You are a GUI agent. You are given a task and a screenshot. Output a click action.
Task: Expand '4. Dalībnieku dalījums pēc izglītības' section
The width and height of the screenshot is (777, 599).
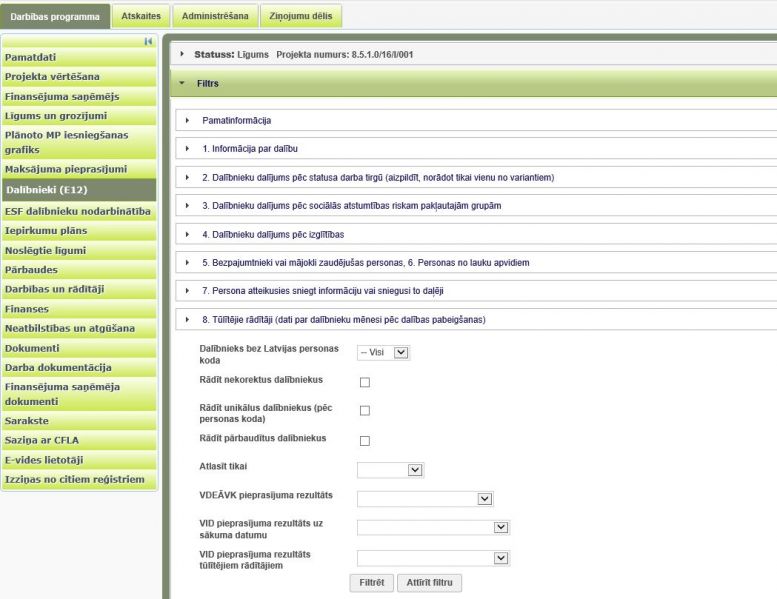point(187,234)
